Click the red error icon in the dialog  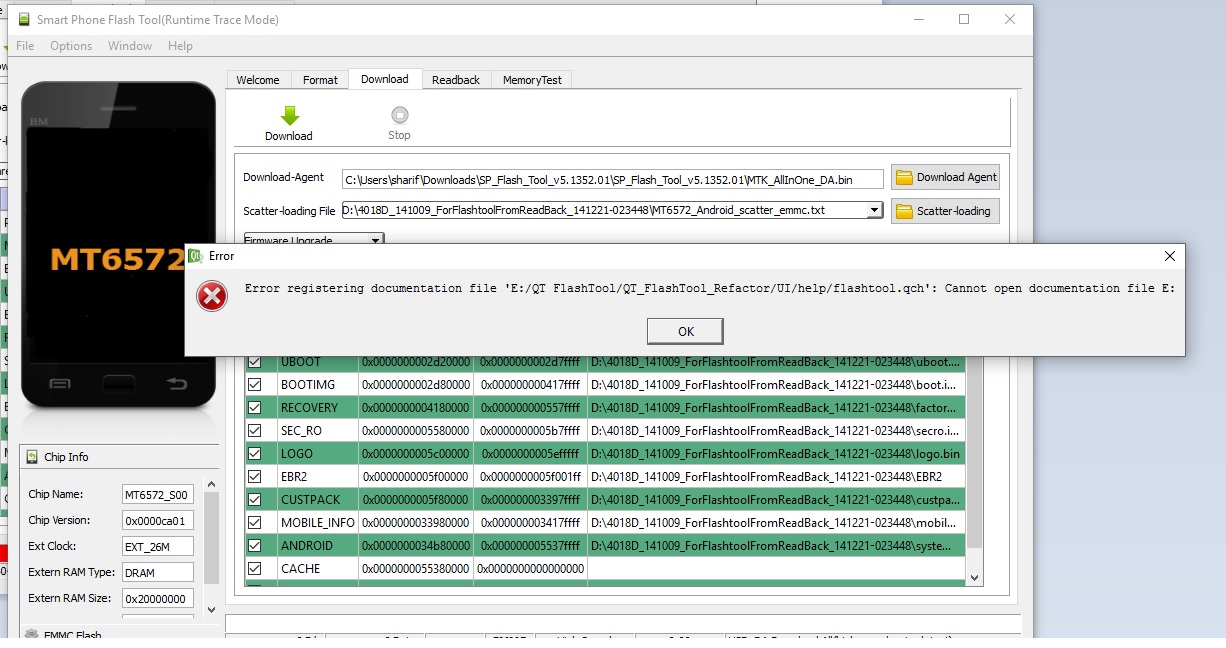[x=212, y=296]
